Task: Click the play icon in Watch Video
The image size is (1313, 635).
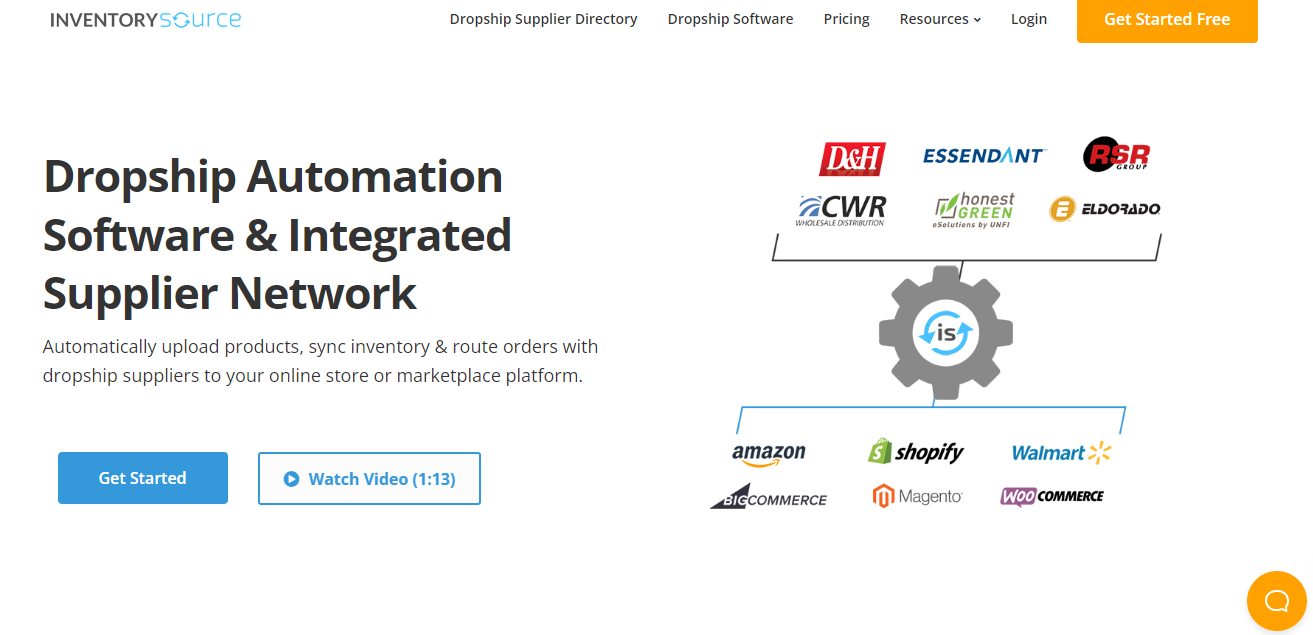Action: point(291,479)
